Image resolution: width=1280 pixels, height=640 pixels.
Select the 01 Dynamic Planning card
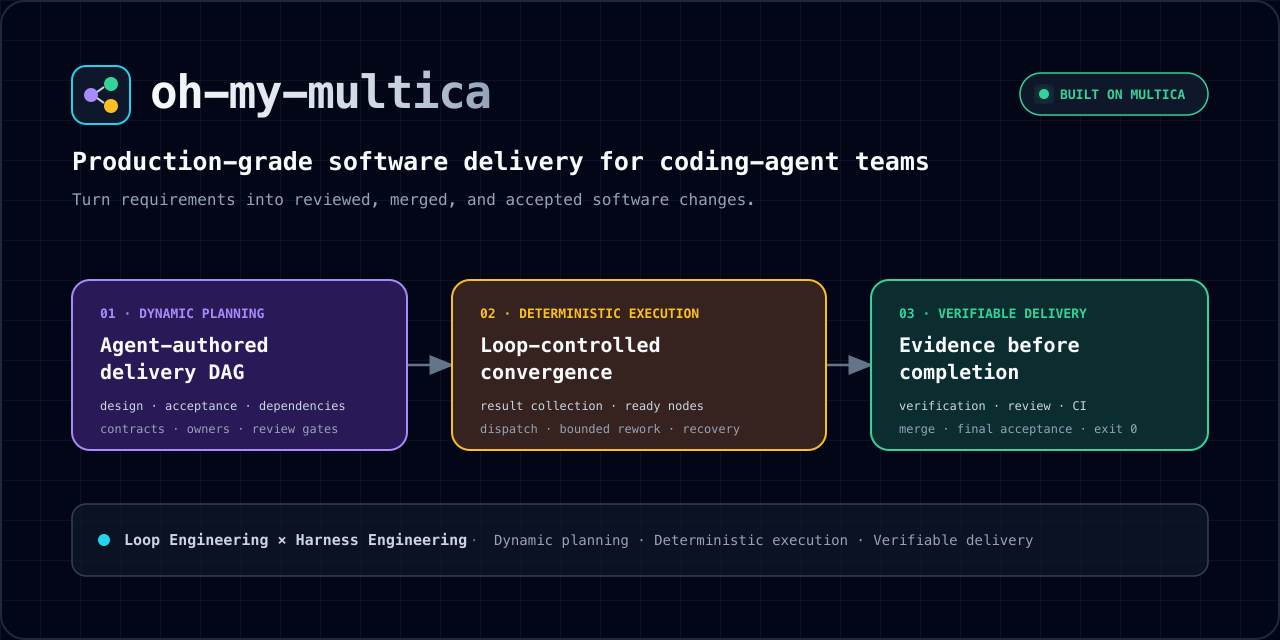[x=240, y=365]
